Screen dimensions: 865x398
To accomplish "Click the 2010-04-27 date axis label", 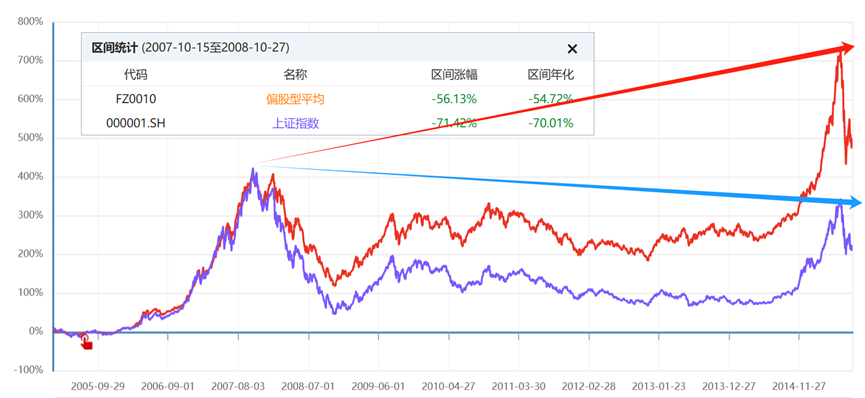I will 448,385.
